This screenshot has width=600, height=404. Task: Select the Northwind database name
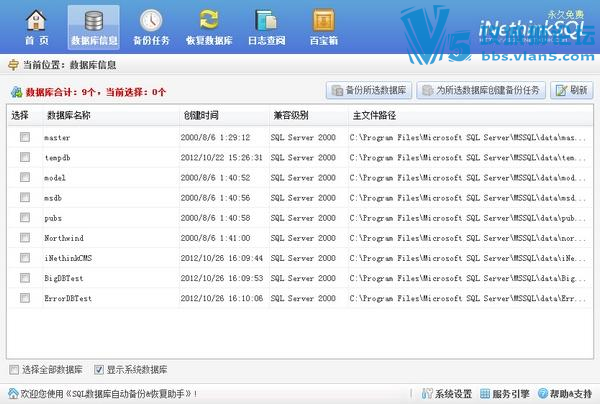tap(64, 238)
